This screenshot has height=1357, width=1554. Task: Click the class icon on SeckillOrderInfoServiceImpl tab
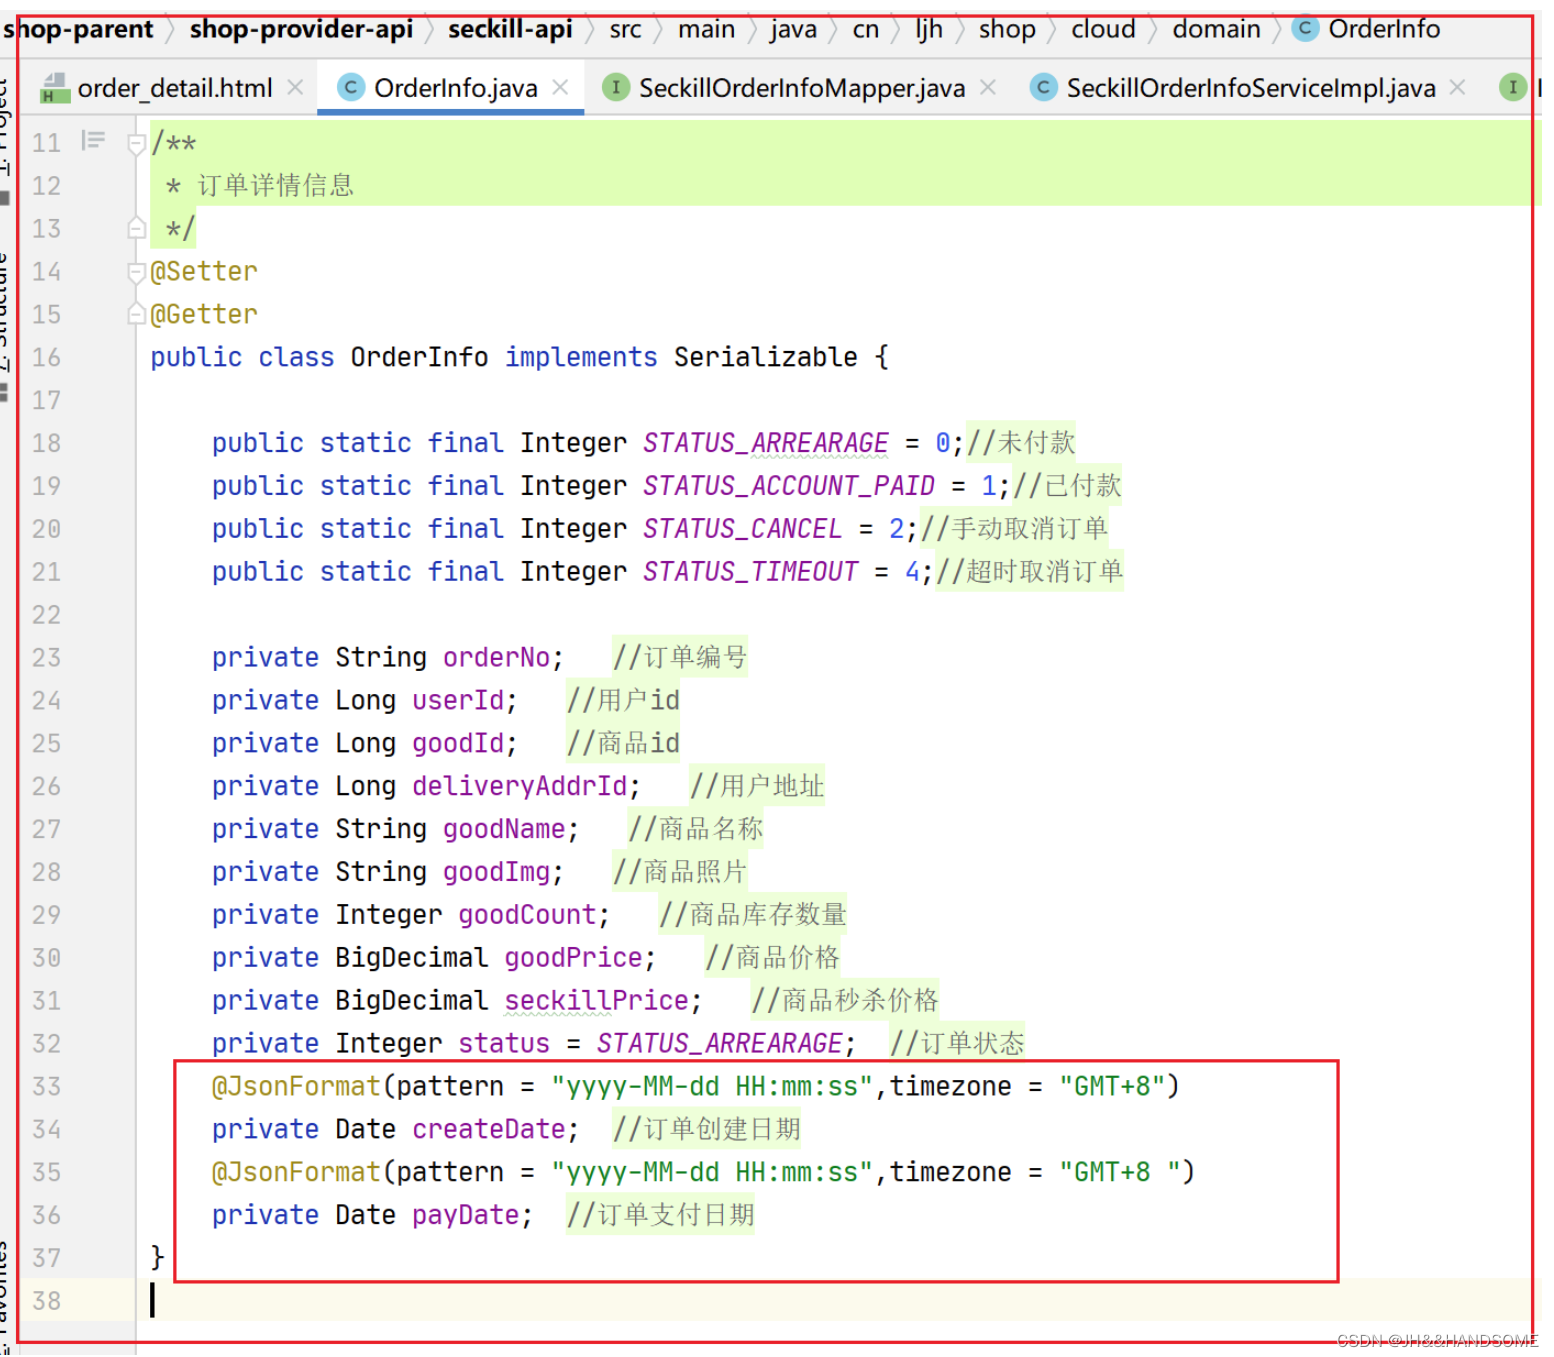tap(1043, 88)
